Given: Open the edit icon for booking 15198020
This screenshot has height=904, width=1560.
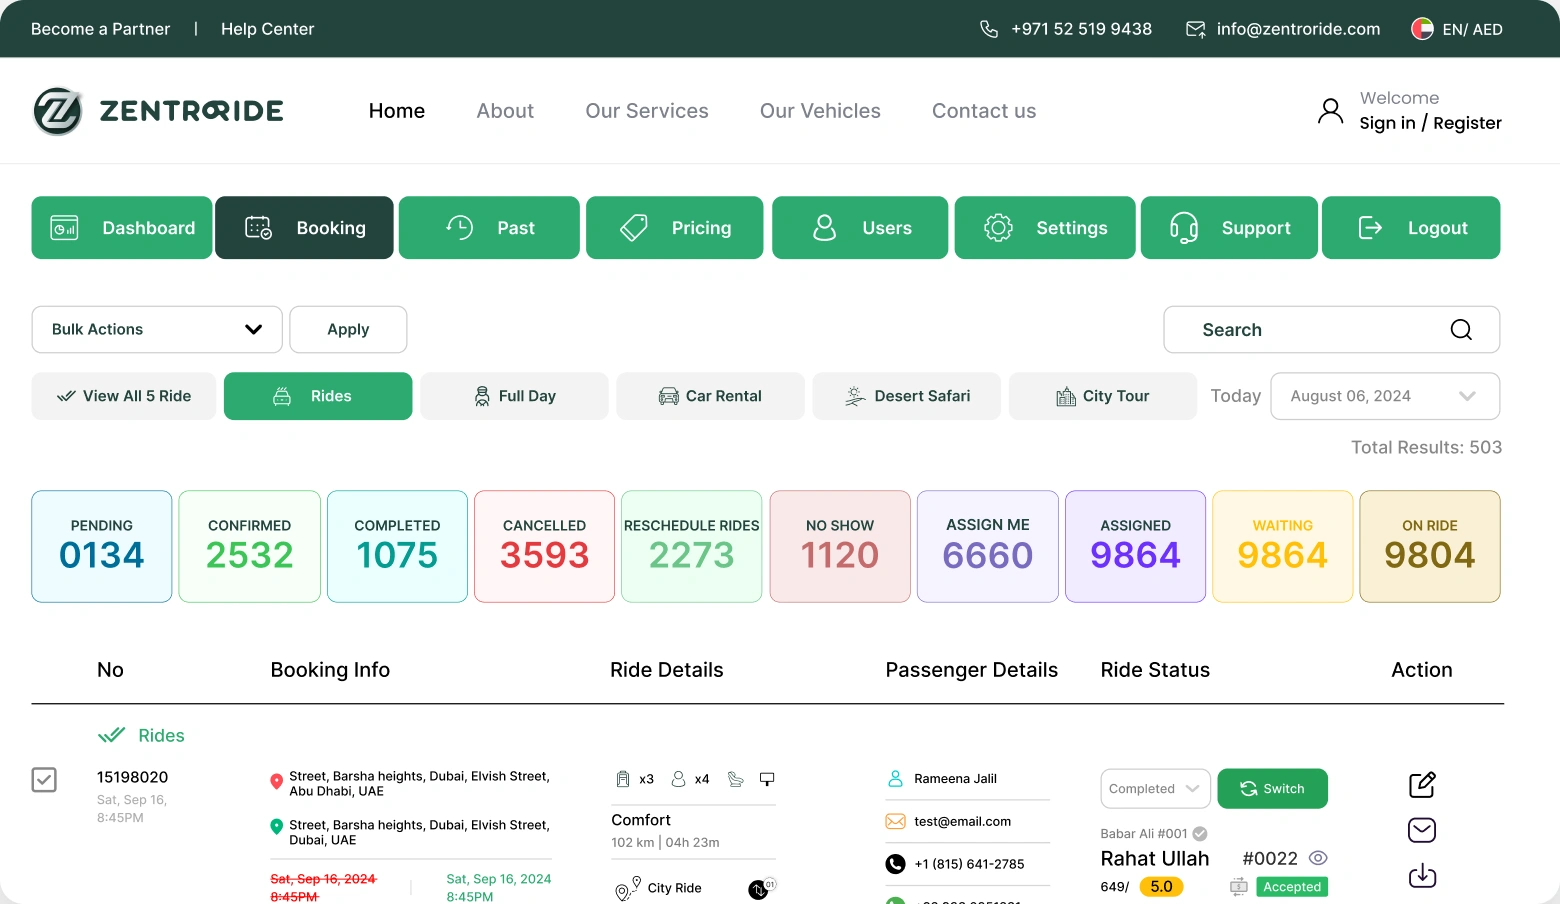Looking at the screenshot, I should coord(1422,785).
